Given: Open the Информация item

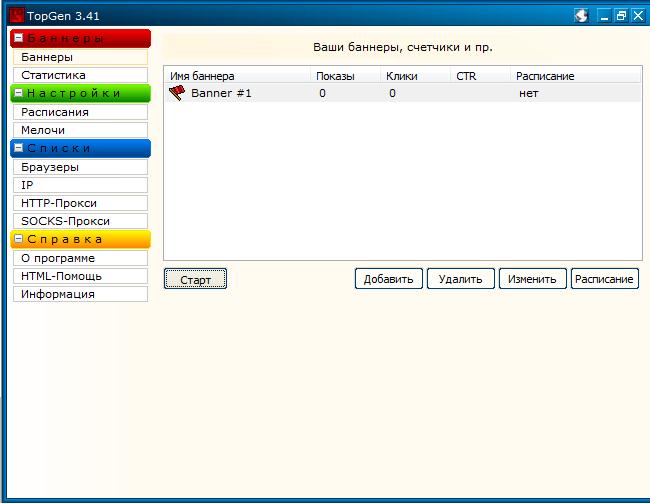Looking at the screenshot, I should (x=80, y=294).
